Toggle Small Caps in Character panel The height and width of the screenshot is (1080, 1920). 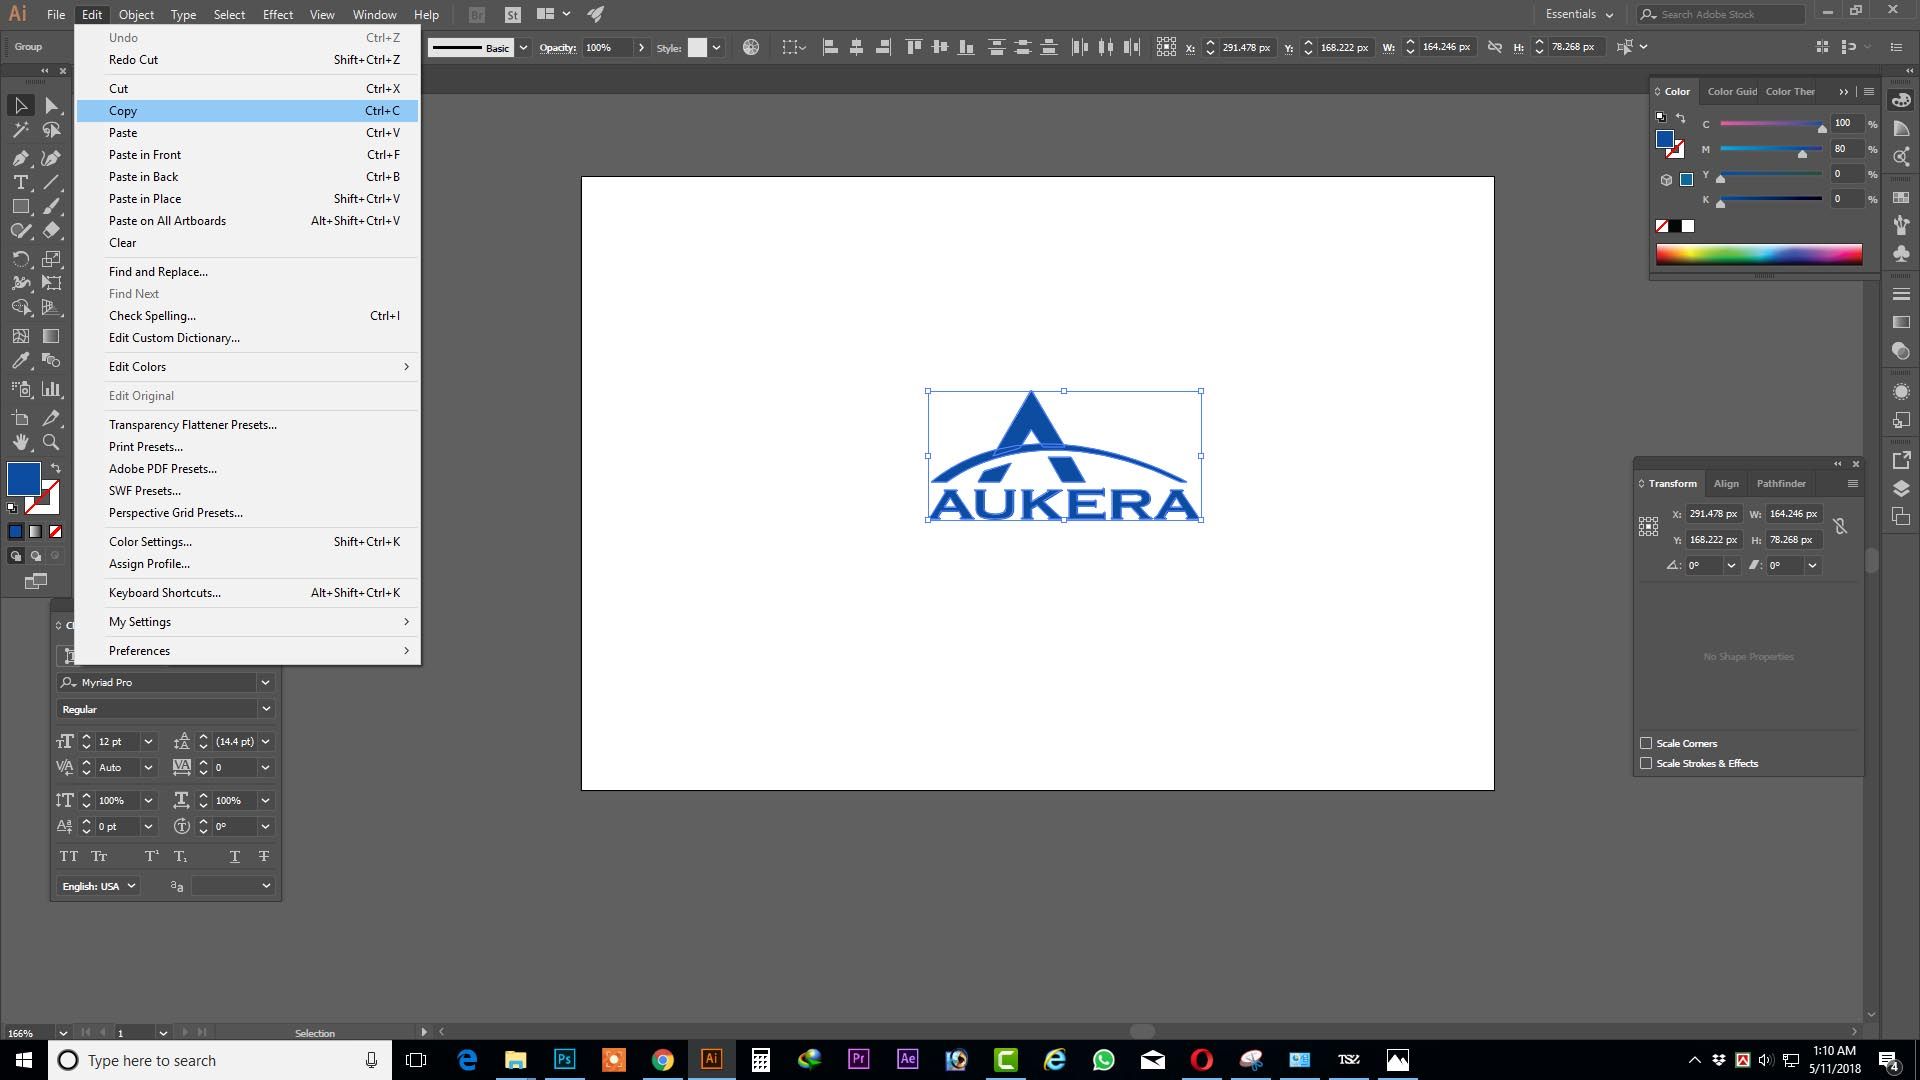(99, 856)
